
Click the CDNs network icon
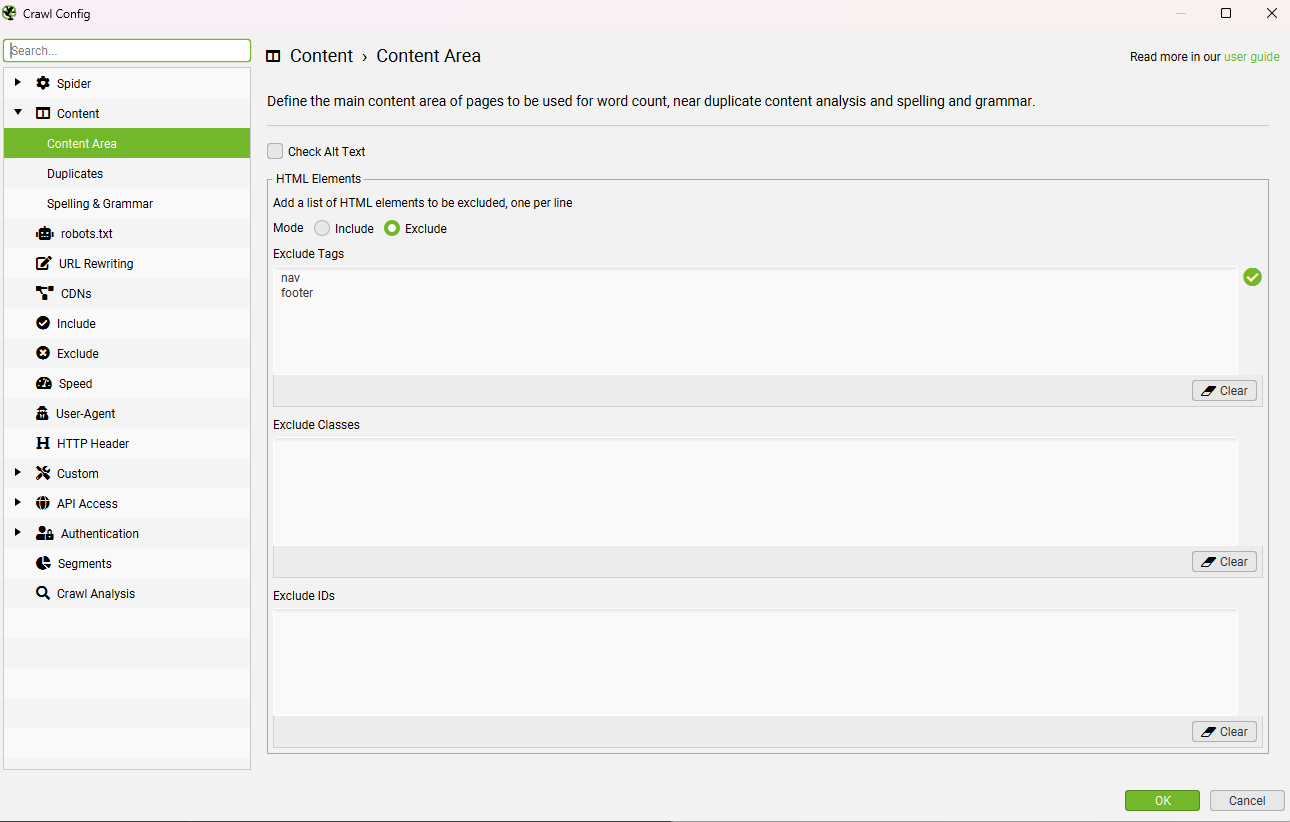44,294
